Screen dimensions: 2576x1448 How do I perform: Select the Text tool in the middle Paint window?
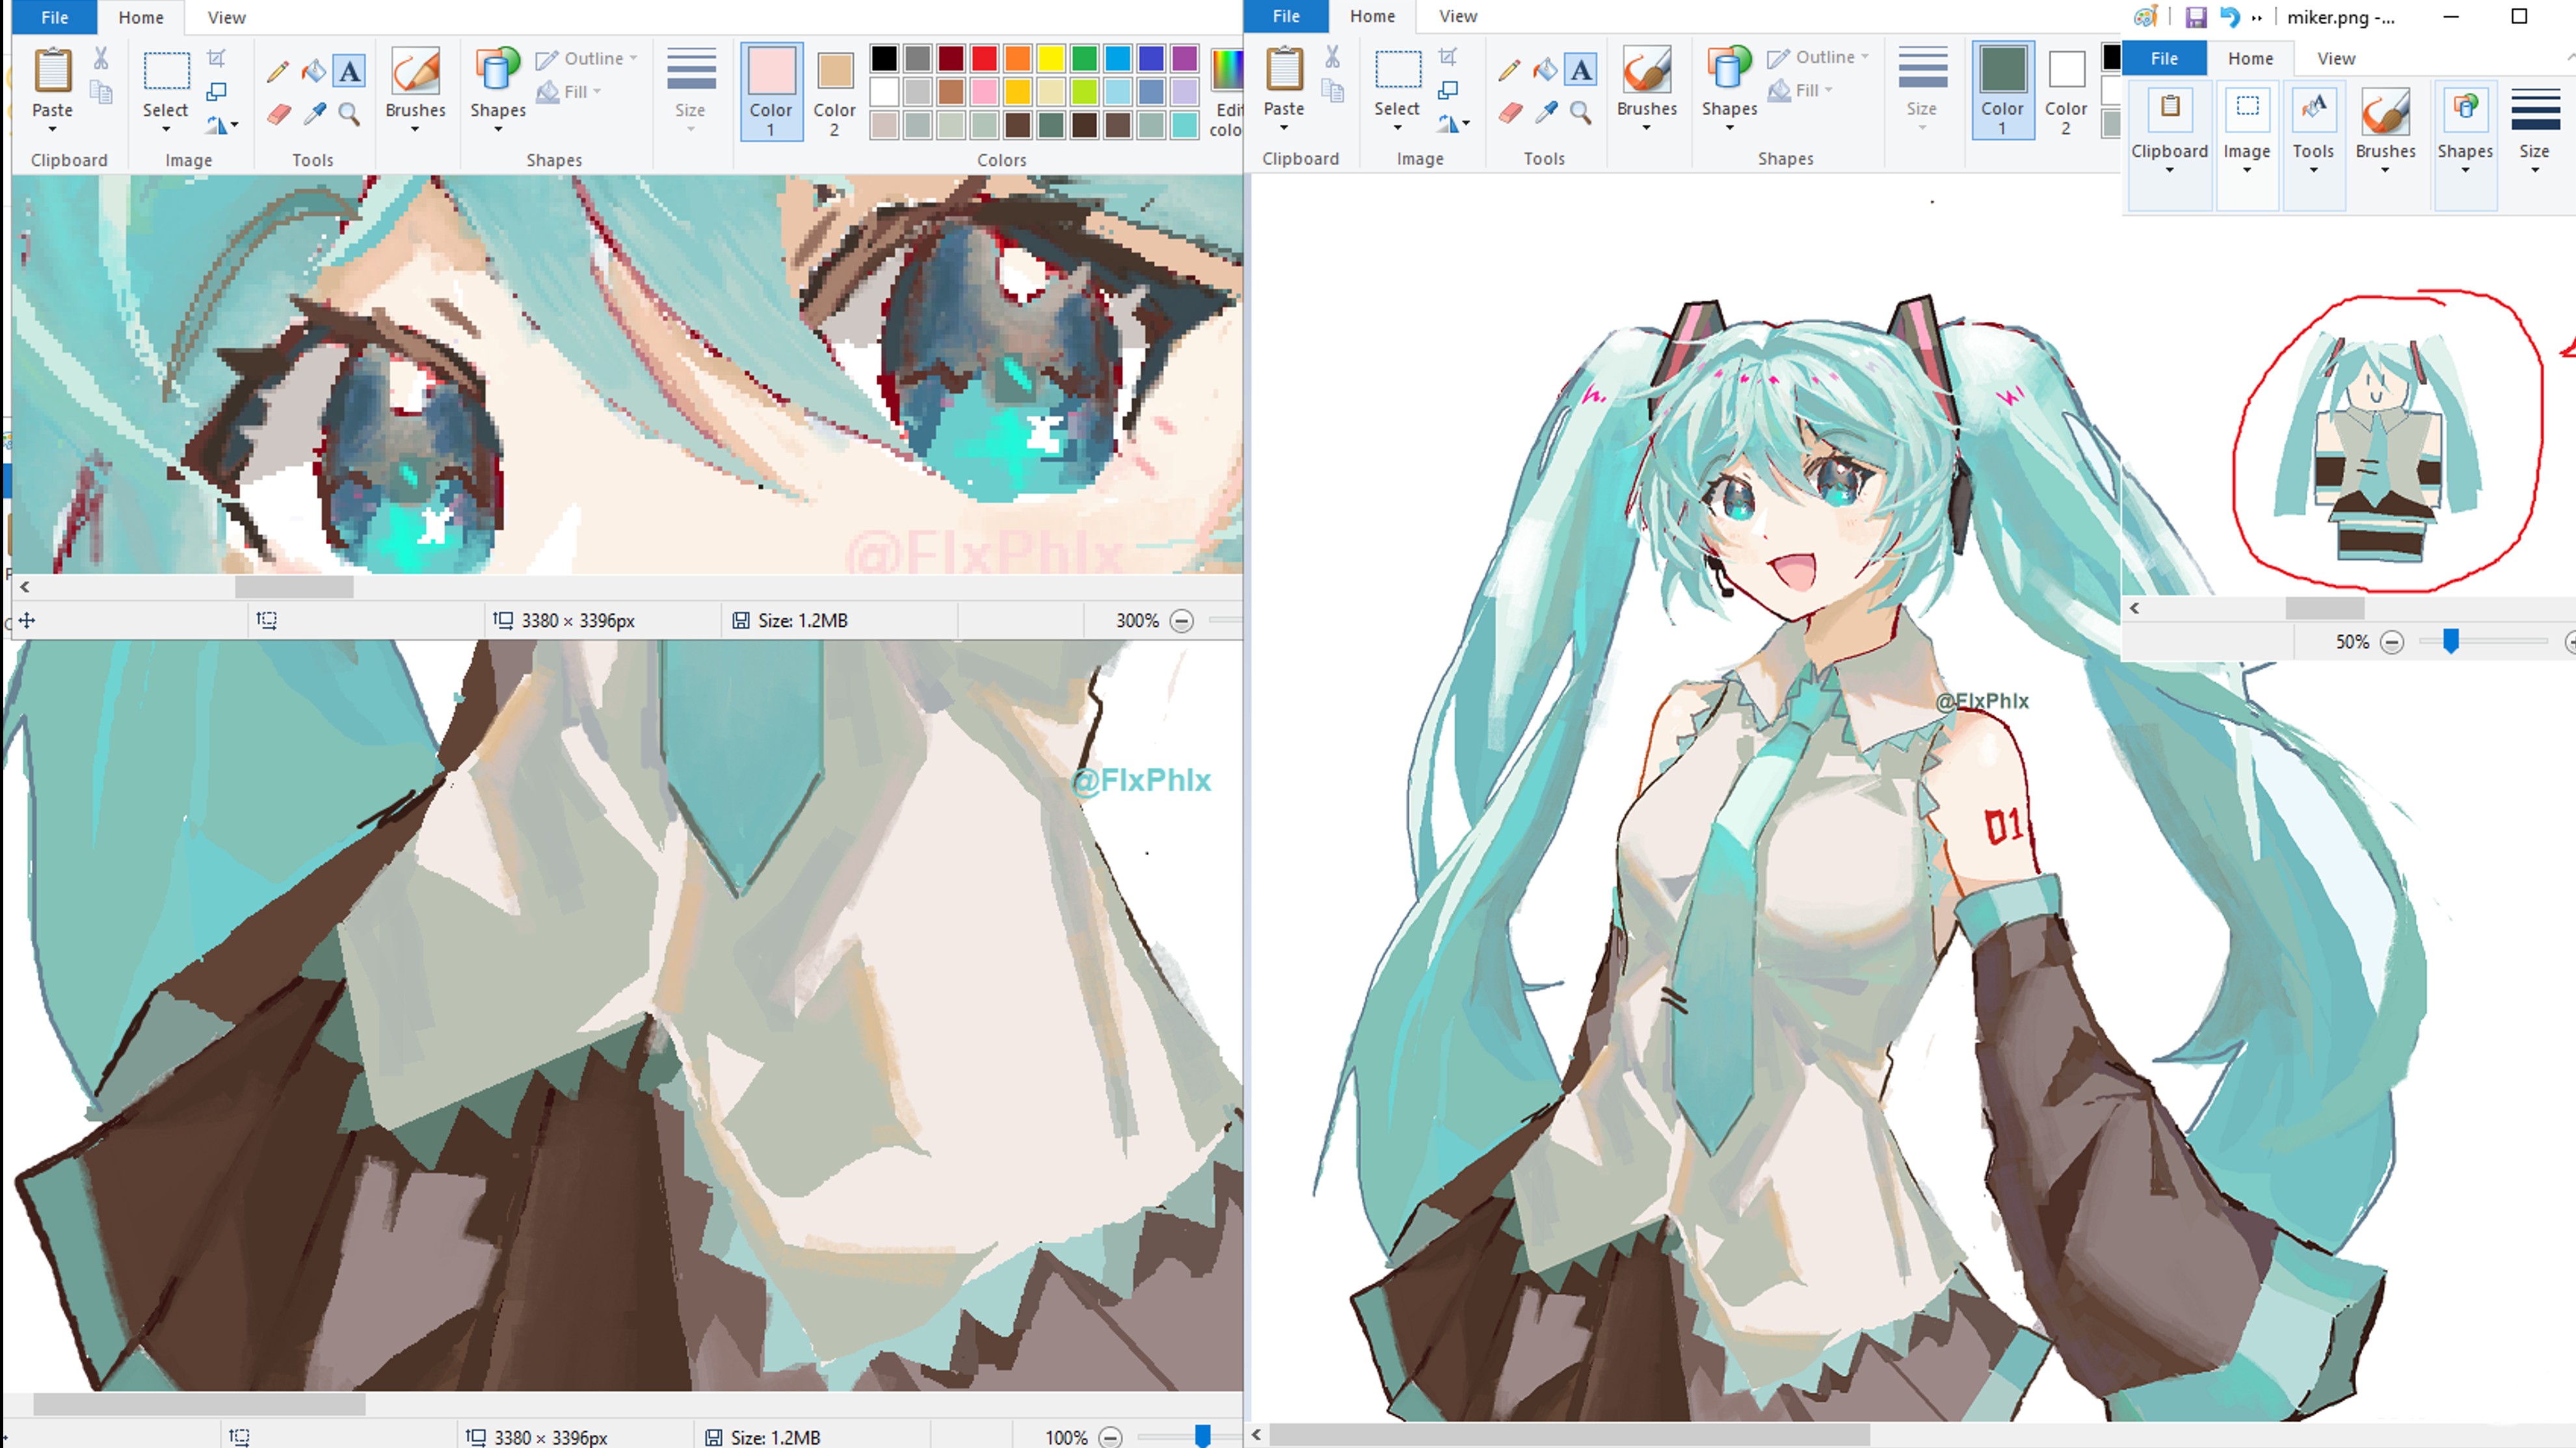point(1581,70)
